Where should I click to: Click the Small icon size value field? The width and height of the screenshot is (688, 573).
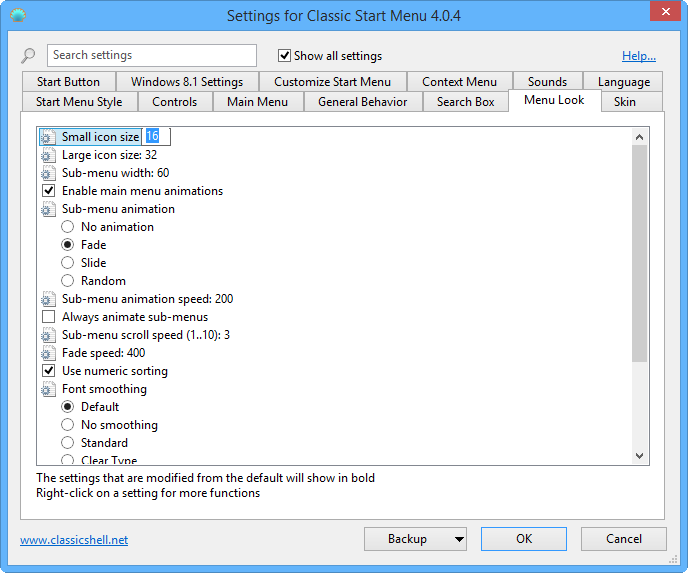[x=156, y=136]
